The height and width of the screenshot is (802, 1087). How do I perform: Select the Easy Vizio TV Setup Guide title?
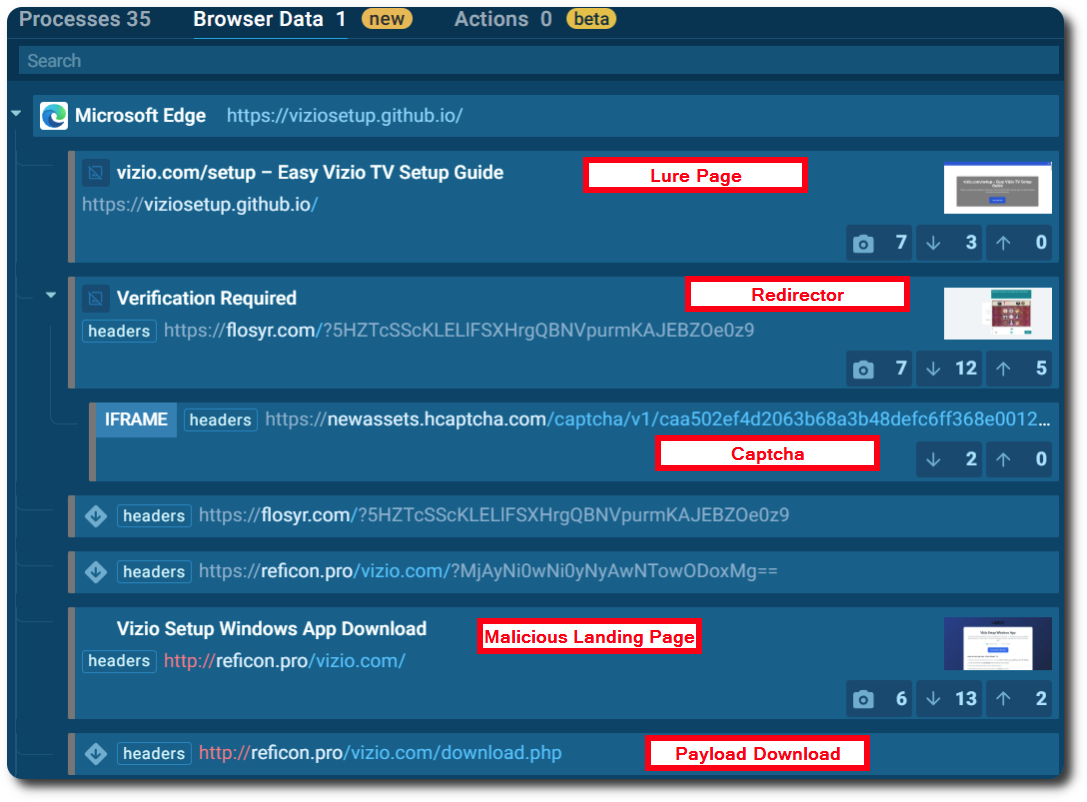coord(310,173)
